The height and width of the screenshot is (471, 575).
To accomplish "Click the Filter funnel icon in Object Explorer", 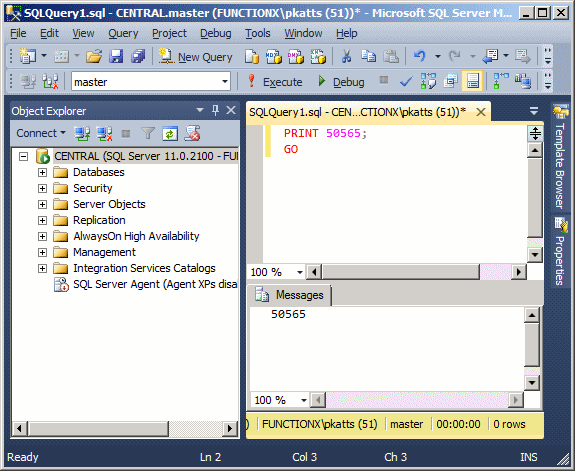I will pos(148,134).
